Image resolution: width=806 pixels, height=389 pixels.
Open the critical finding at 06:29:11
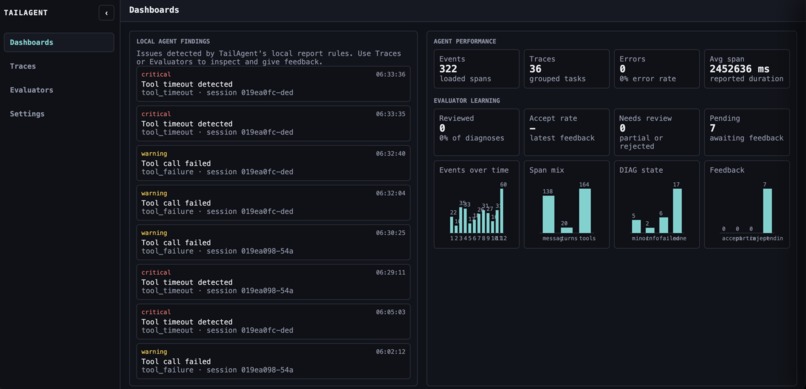click(x=273, y=282)
